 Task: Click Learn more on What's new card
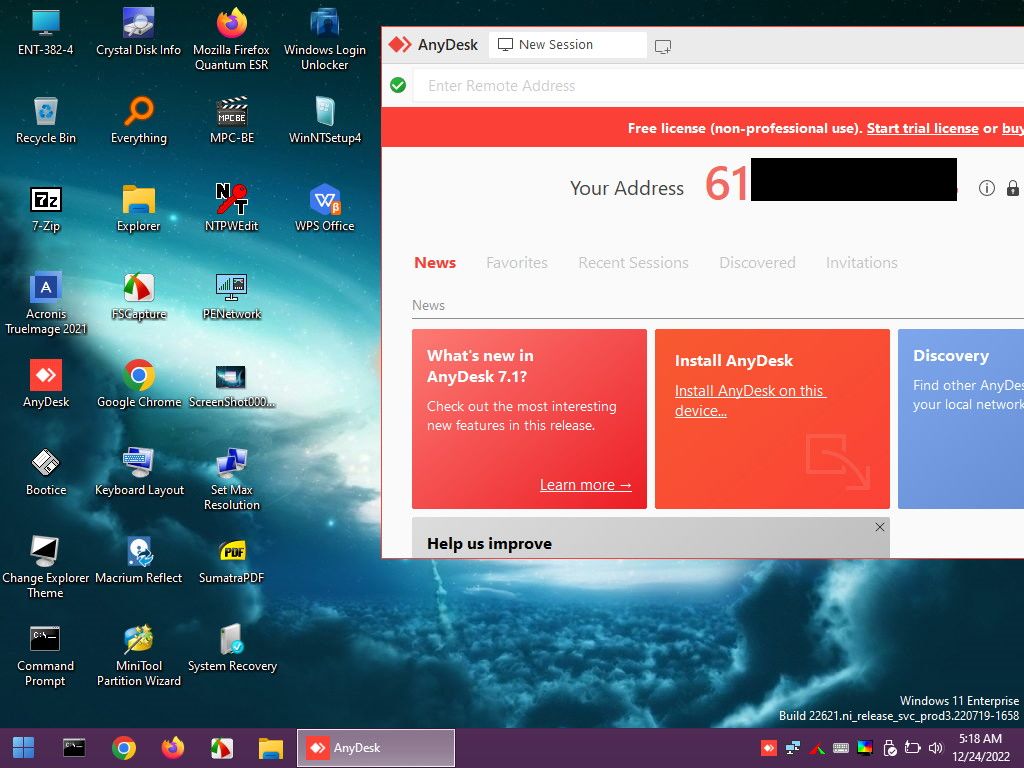coord(585,485)
